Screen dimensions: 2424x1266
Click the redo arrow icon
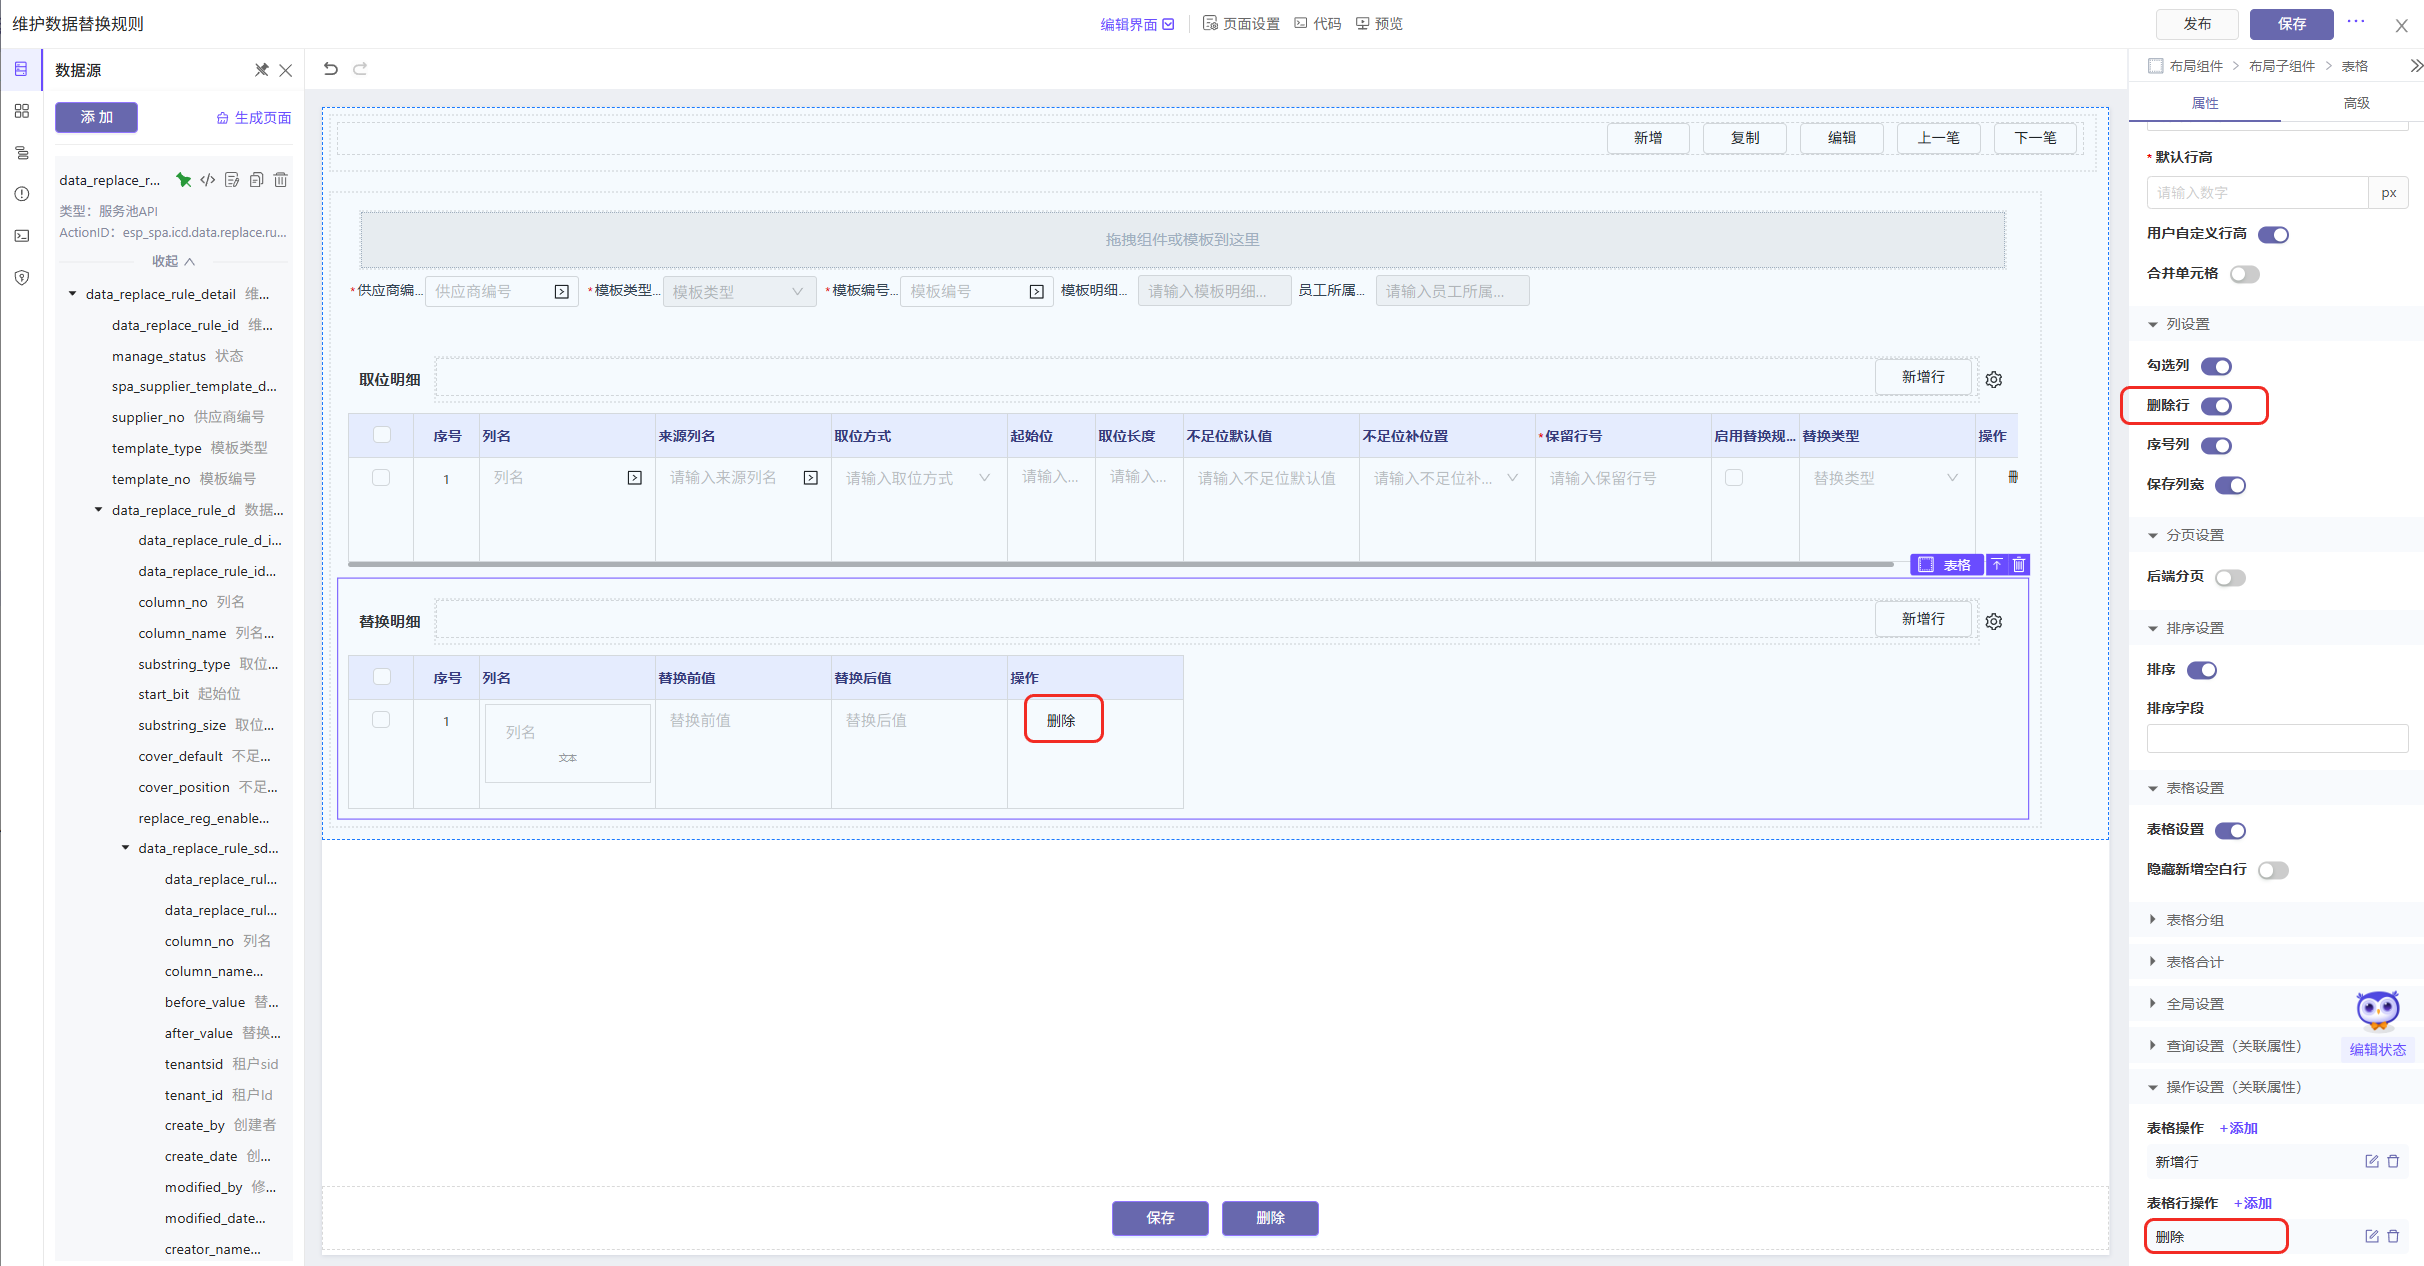coord(361,69)
